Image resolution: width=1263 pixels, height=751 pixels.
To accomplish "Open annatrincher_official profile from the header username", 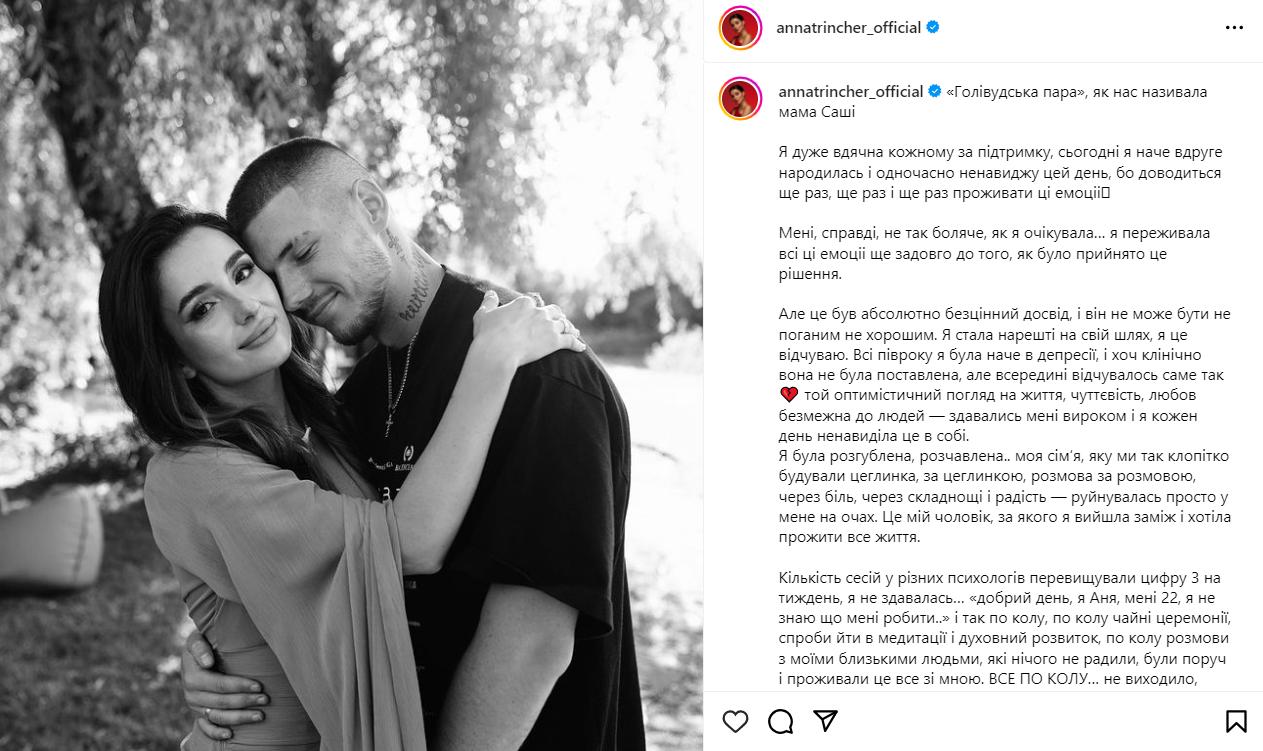I will coord(848,28).
